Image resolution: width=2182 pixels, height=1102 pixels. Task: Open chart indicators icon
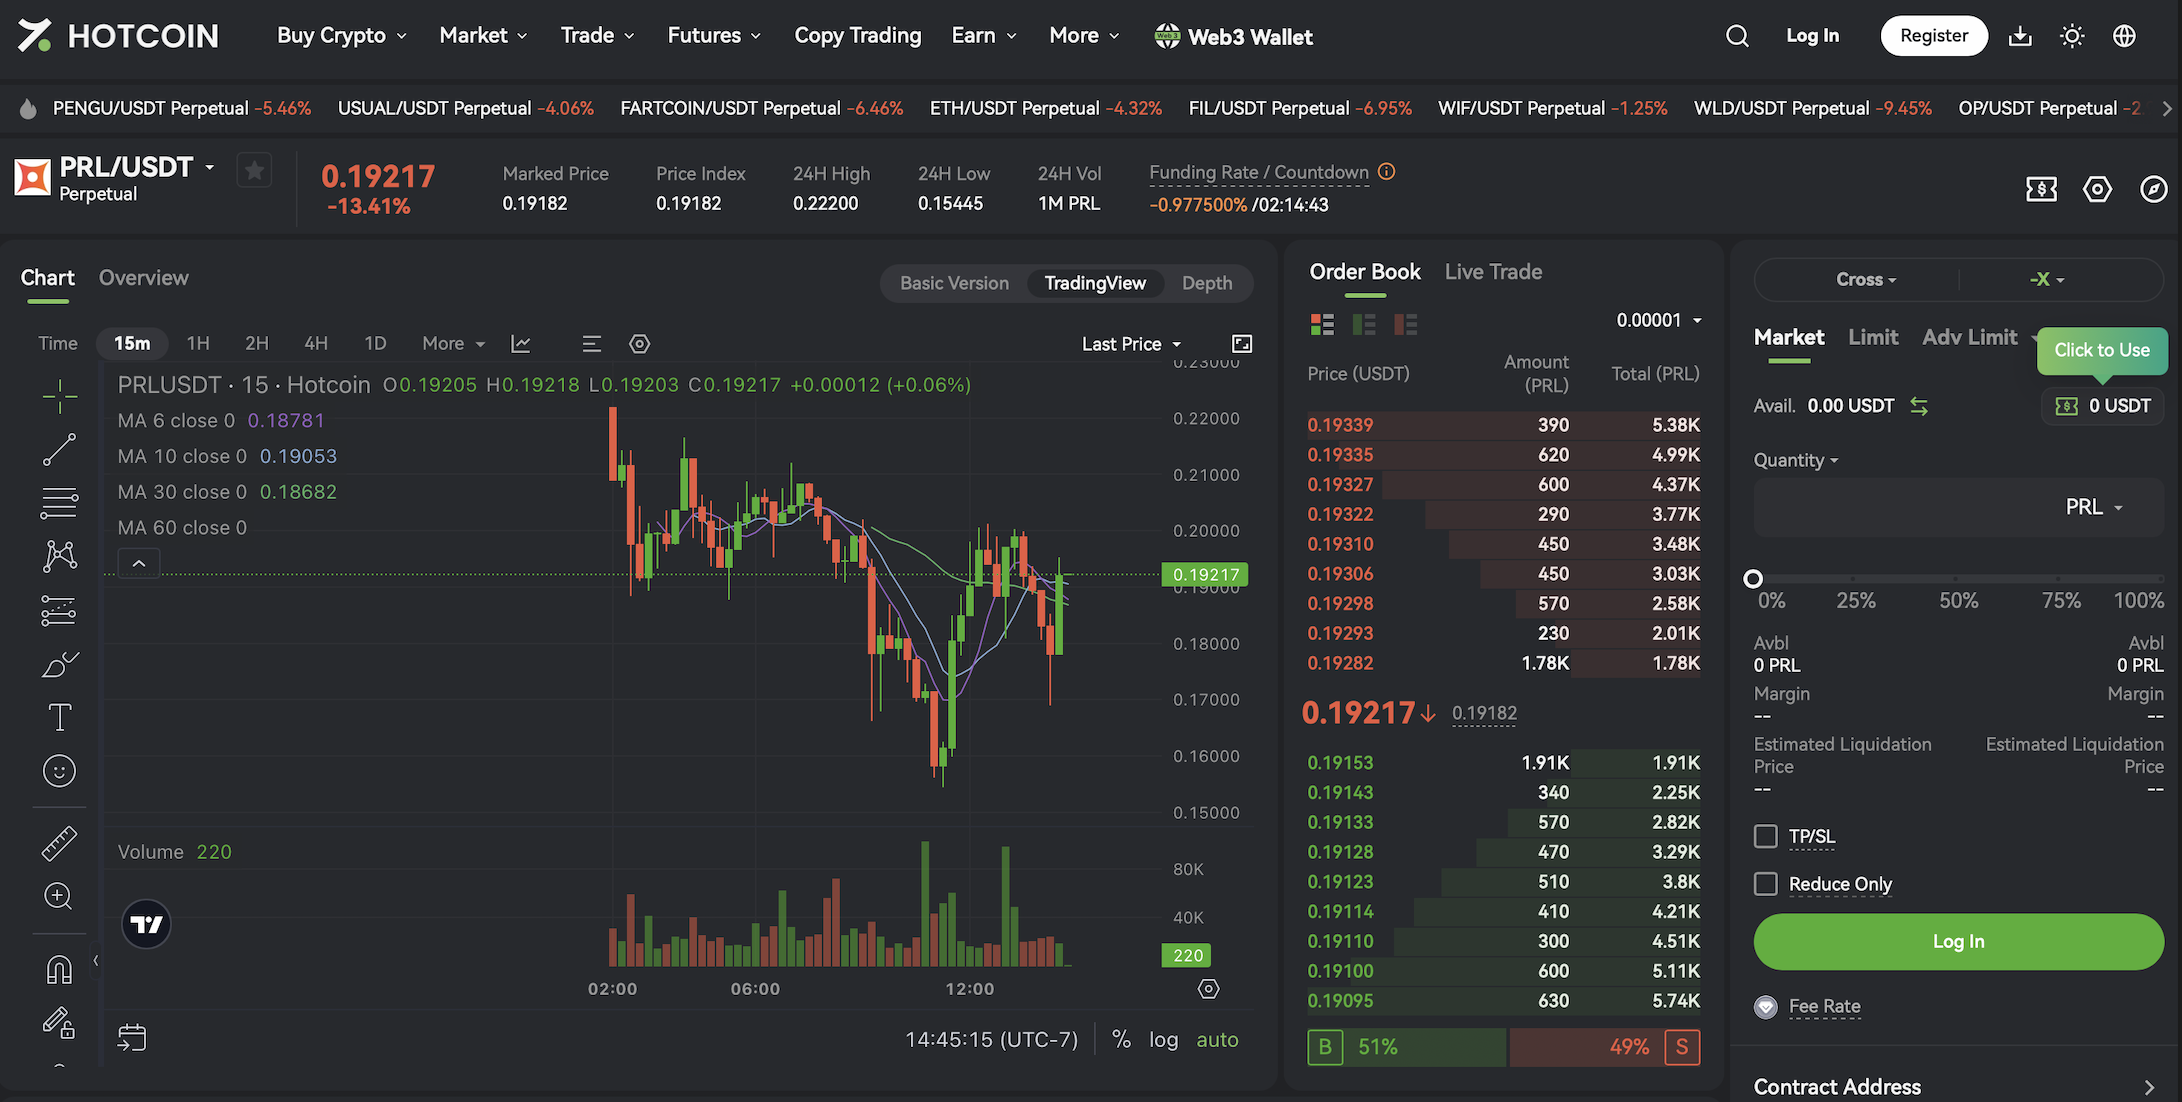coord(521,344)
